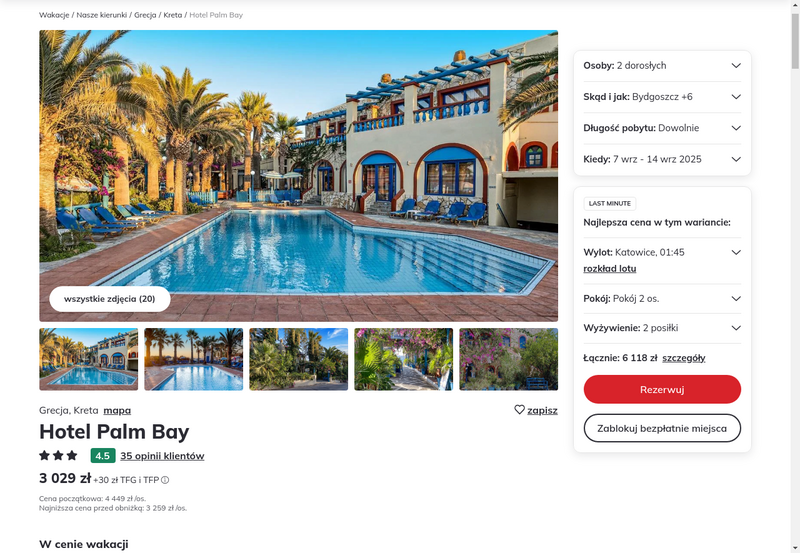Open the rozkład lotu link
This screenshot has width=800, height=553.
tap(610, 268)
